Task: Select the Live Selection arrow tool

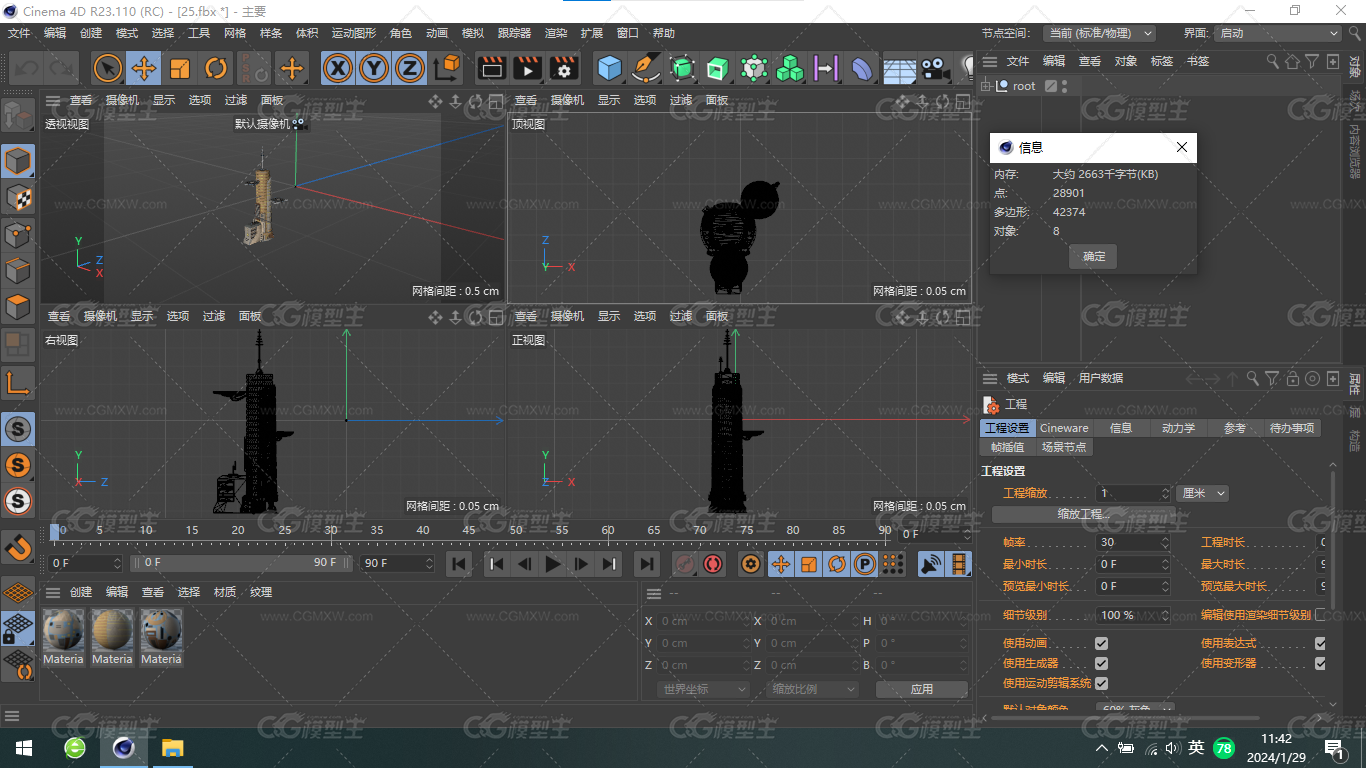Action: pyautogui.click(x=108, y=68)
